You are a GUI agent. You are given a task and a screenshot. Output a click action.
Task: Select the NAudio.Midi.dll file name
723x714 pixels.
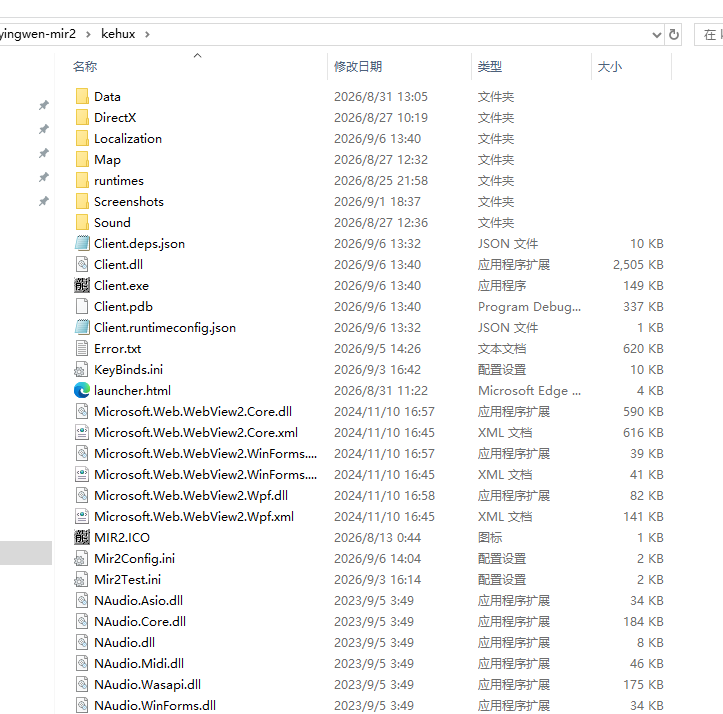139,663
